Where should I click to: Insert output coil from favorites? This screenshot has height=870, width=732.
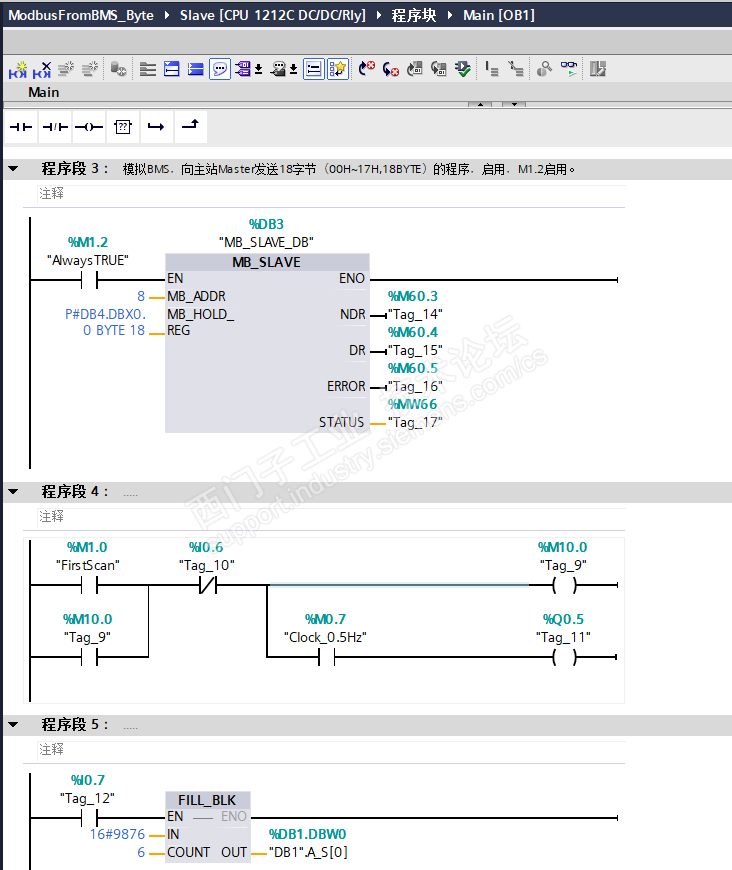pyautogui.click(x=89, y=127)
